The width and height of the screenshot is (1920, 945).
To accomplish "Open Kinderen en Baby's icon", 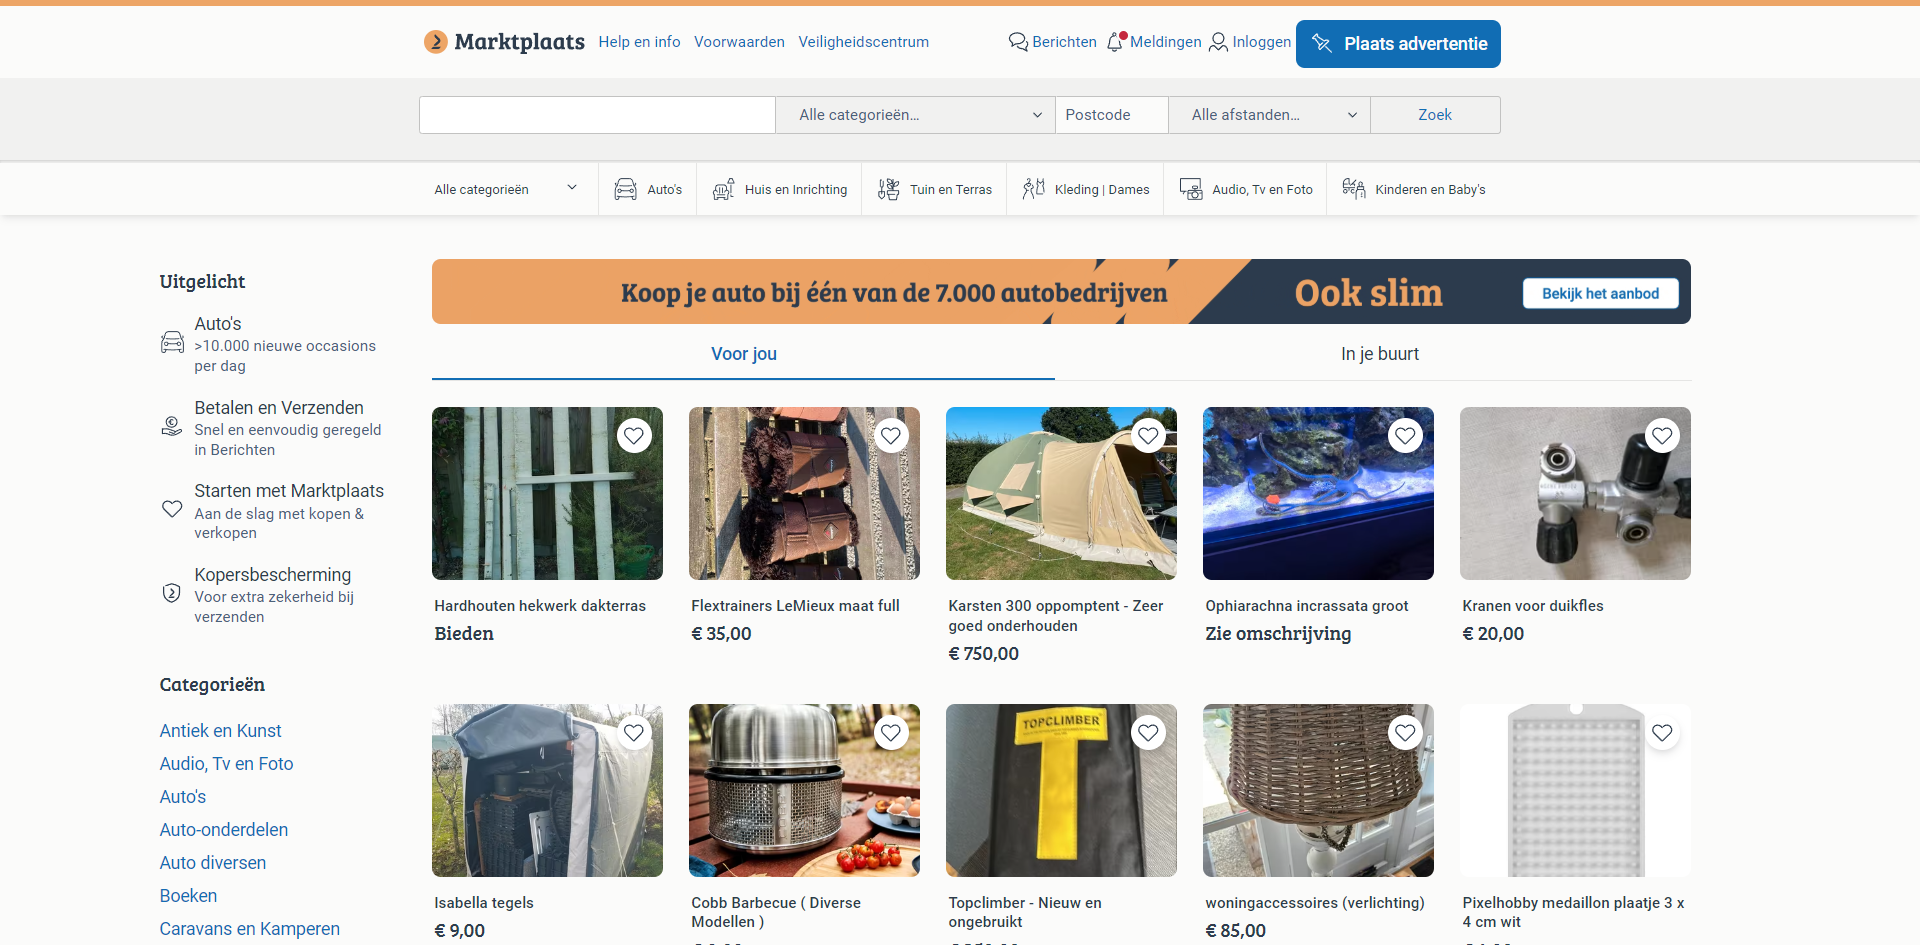I will [x=1354, y=190].
